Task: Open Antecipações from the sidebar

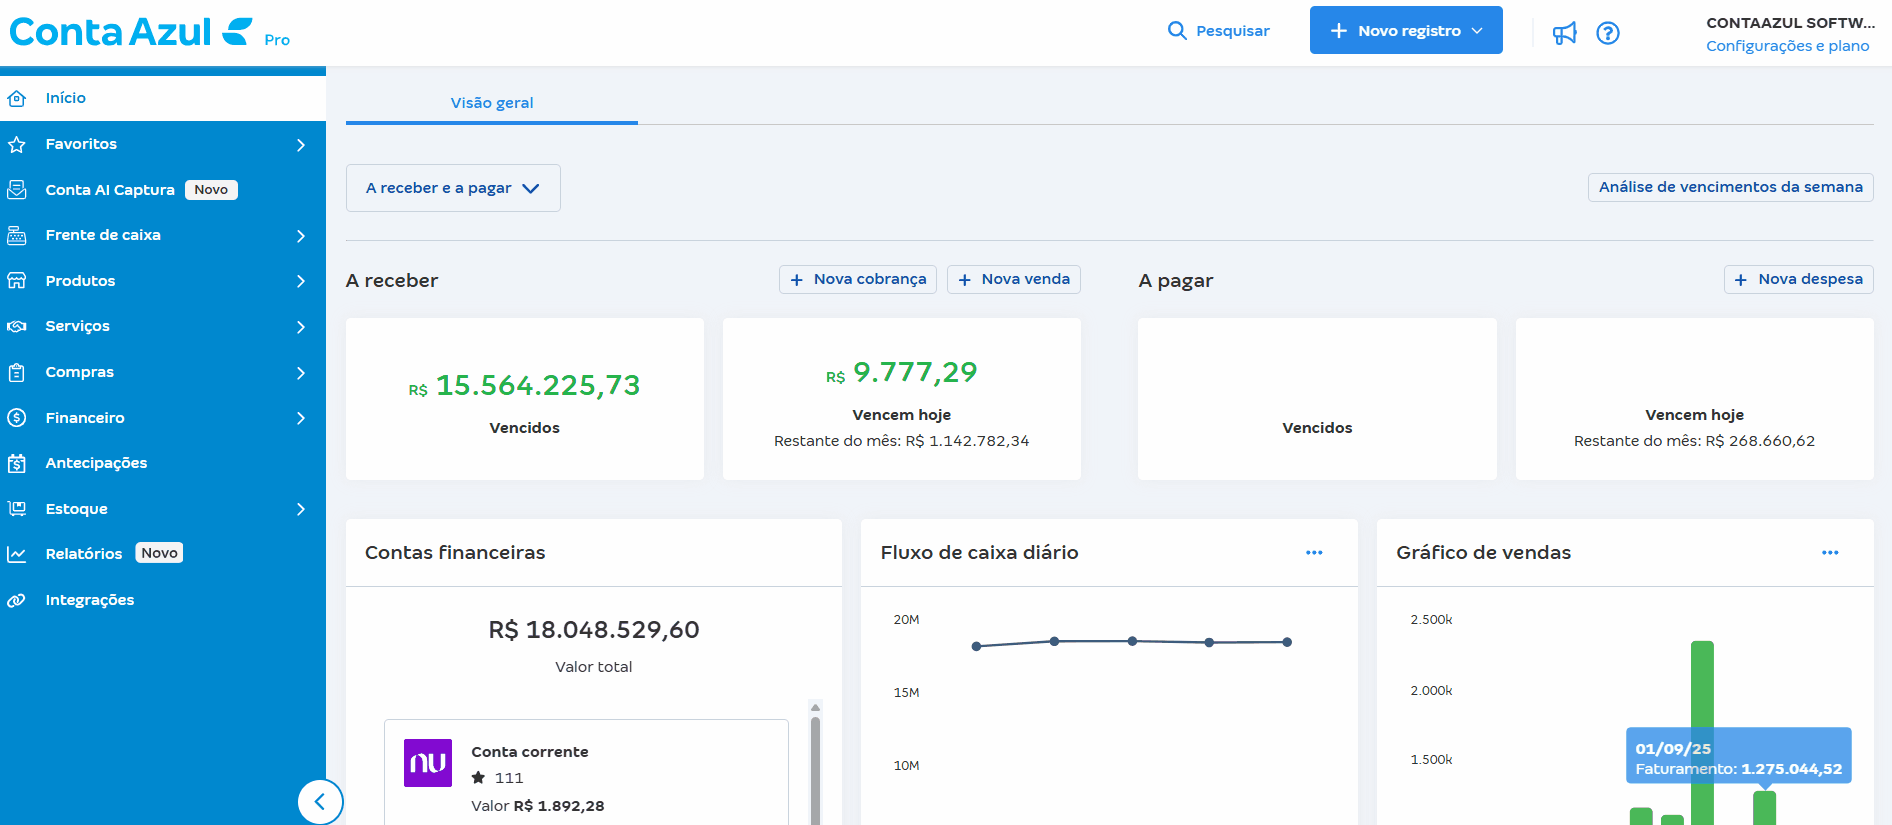Action: [x=96, y=463]
